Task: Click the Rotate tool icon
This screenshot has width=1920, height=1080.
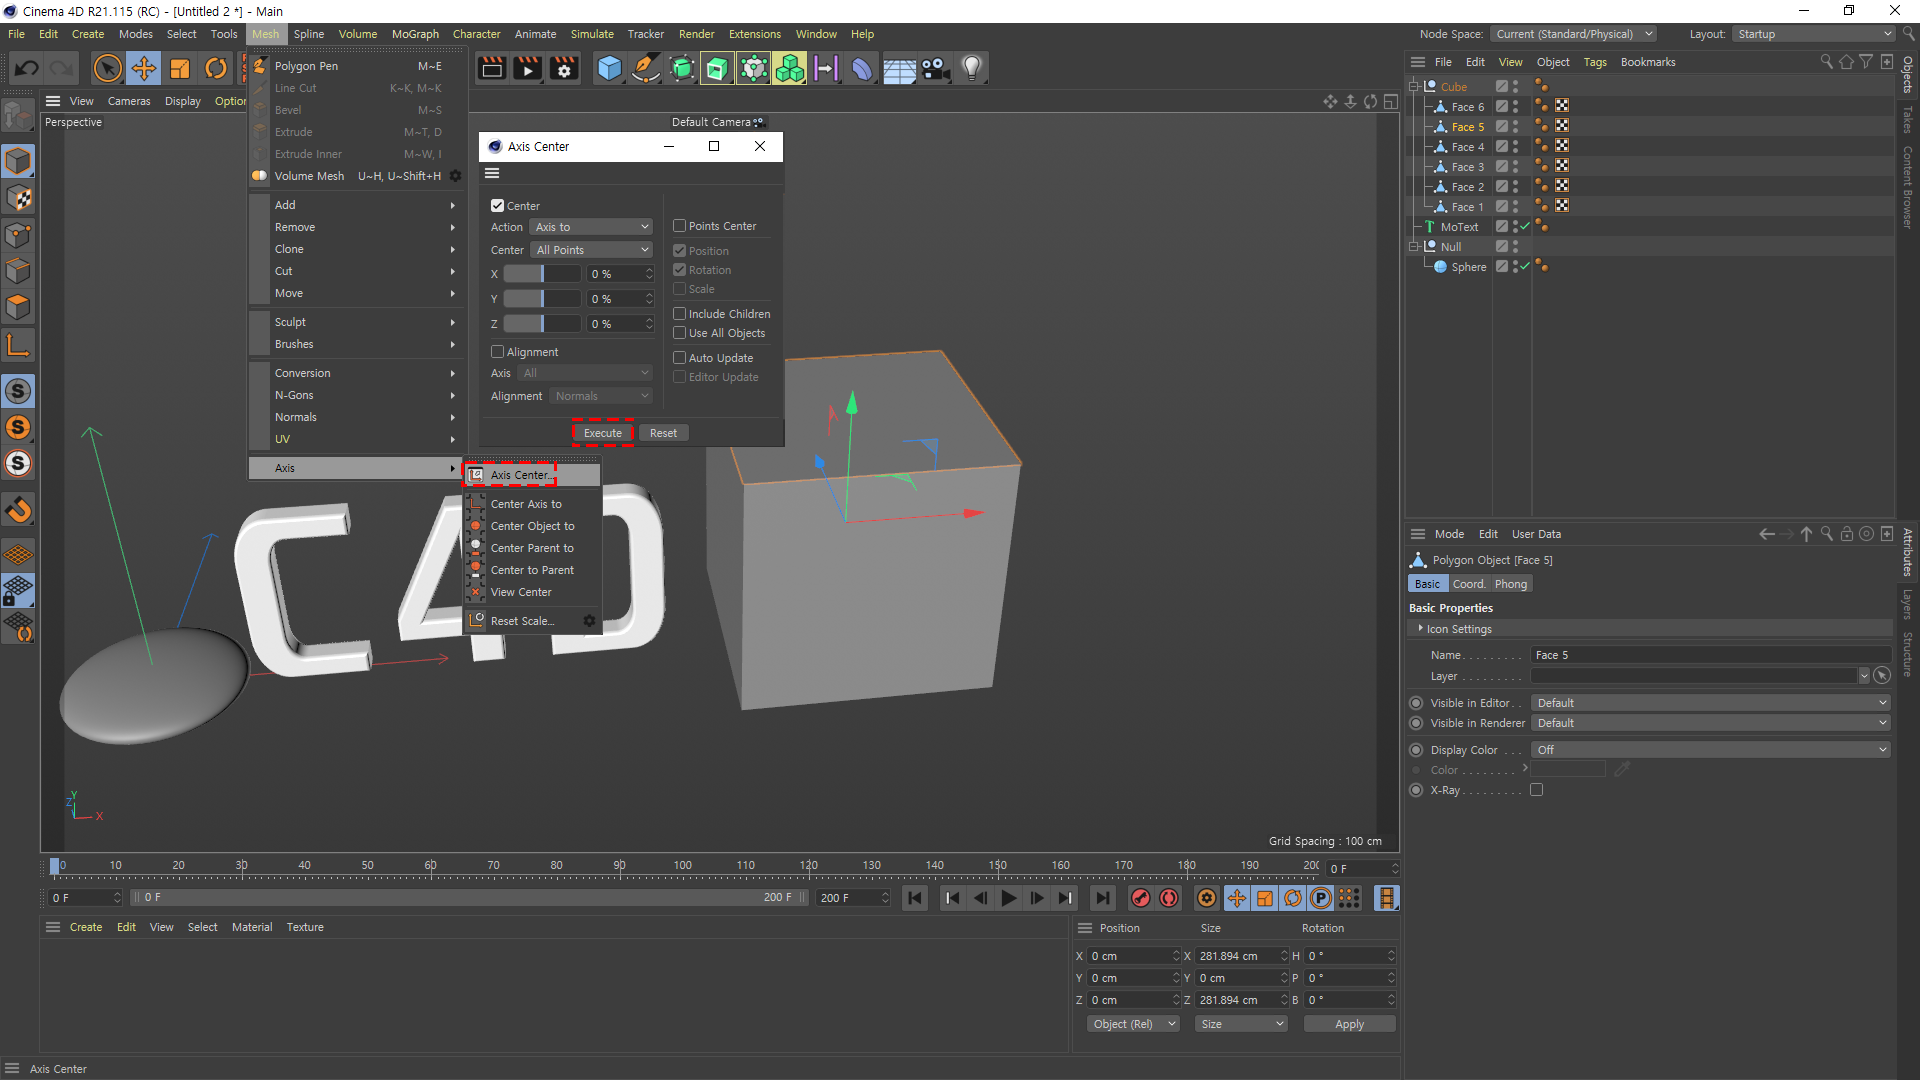Action: pos(216,68)
